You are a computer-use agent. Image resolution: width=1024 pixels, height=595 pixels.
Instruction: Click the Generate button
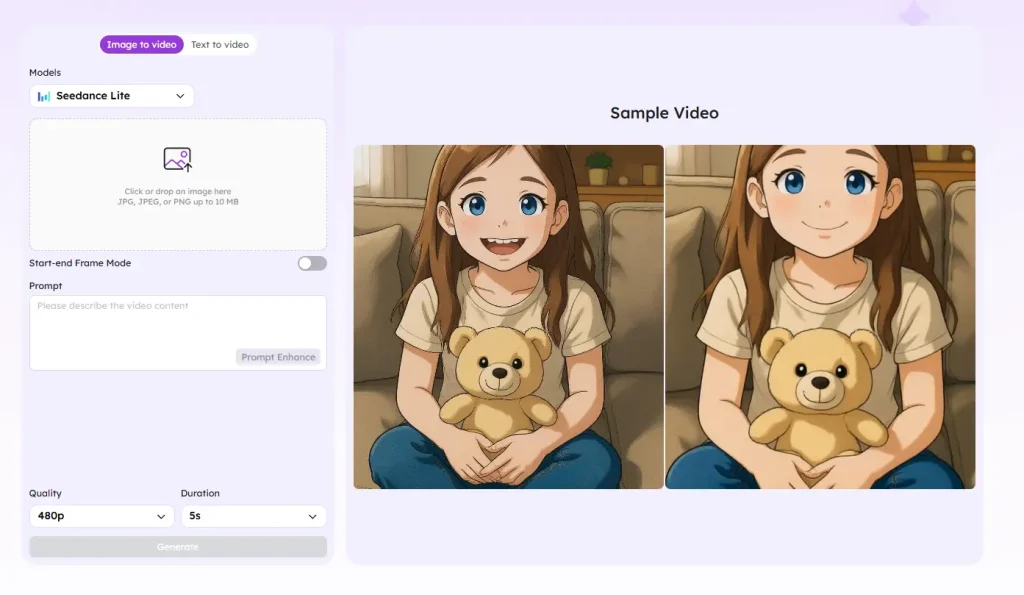[177, 547]
